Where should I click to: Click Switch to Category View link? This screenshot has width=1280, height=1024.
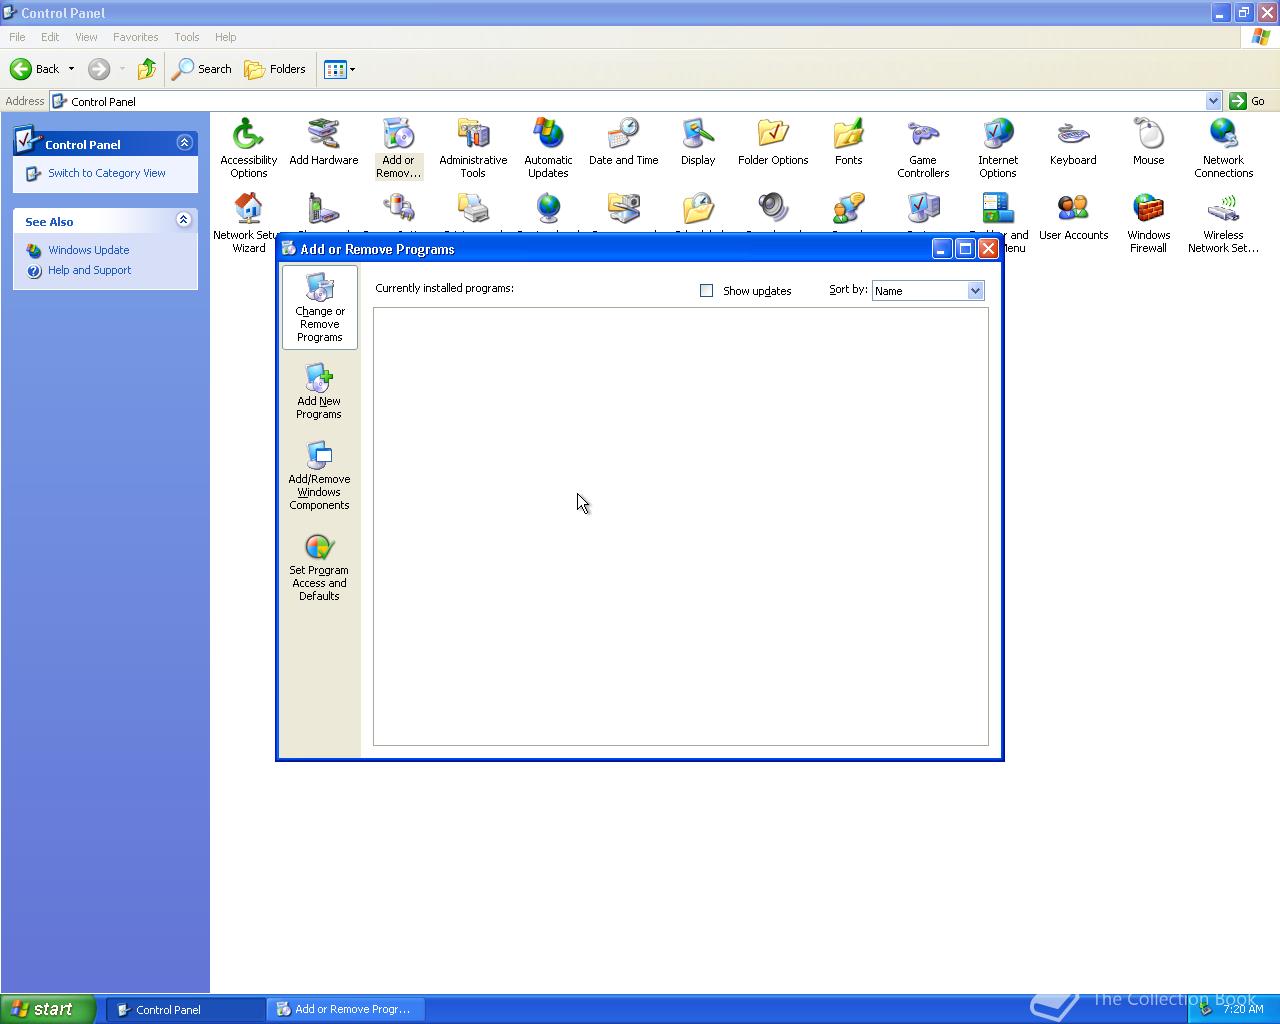pos(107,173)
